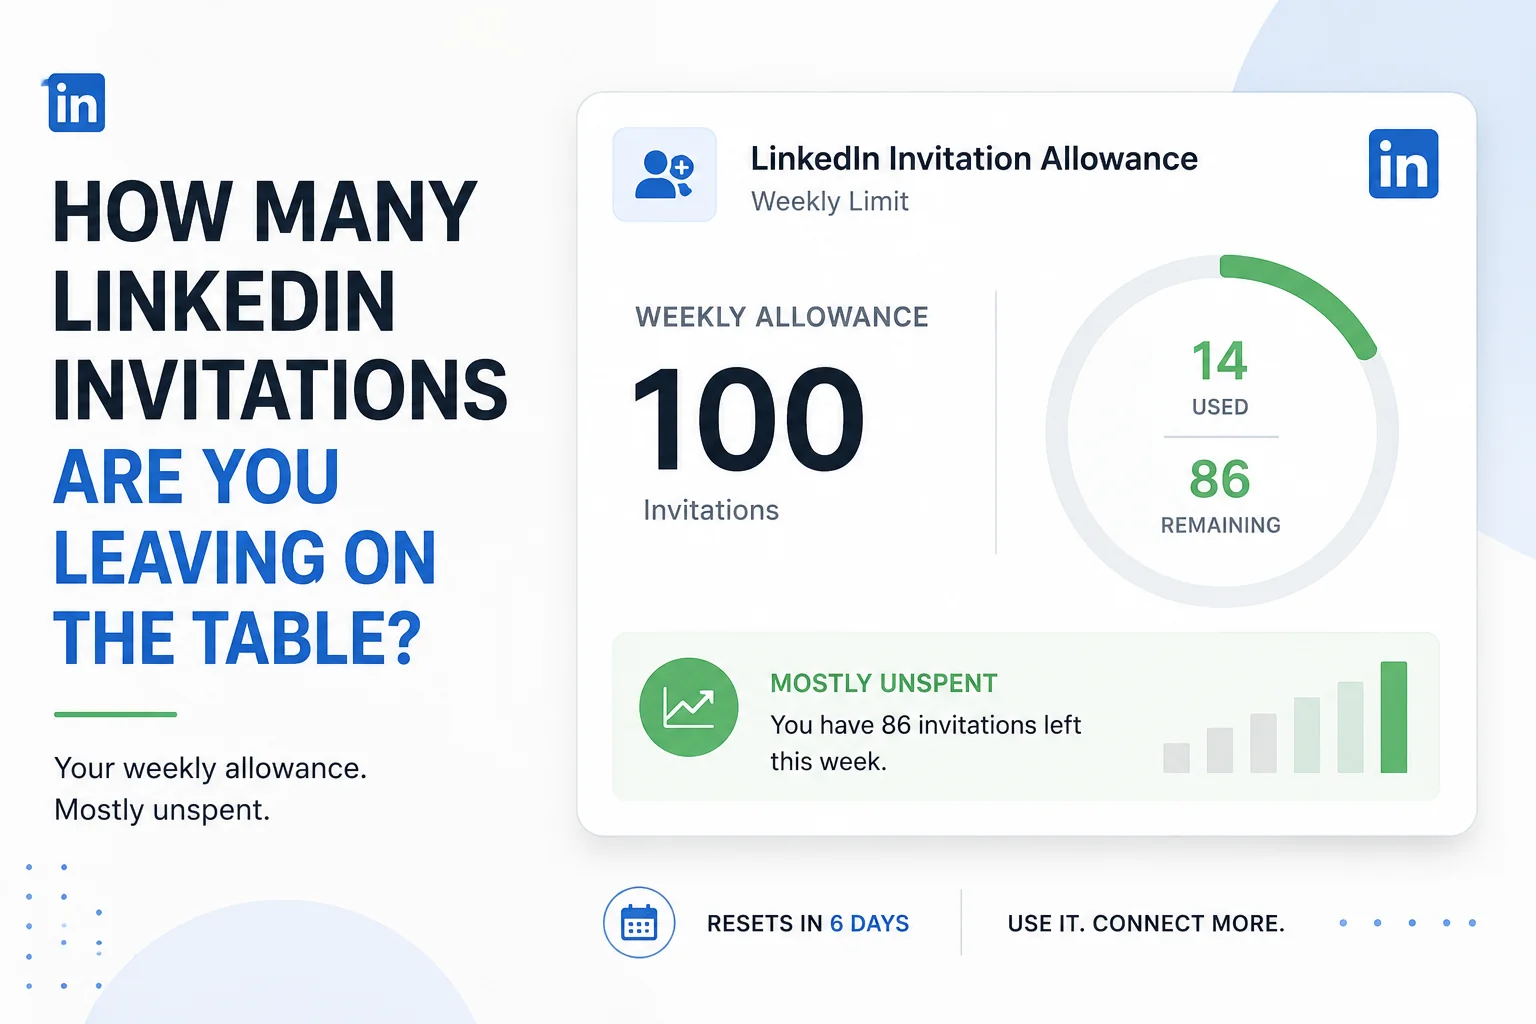Click the calendar icon beside Resets

pos(639,923)
